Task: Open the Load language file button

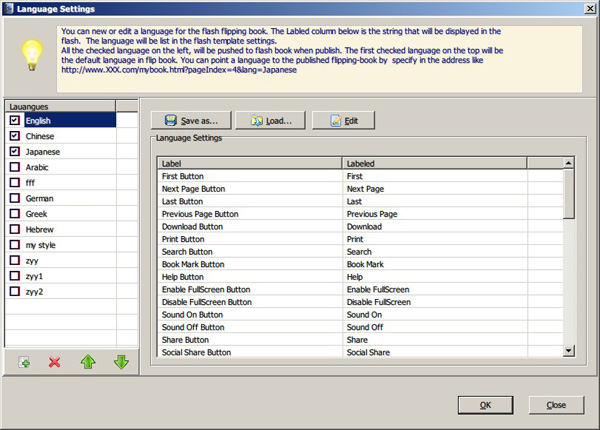Action: click(x=271, y=121)
